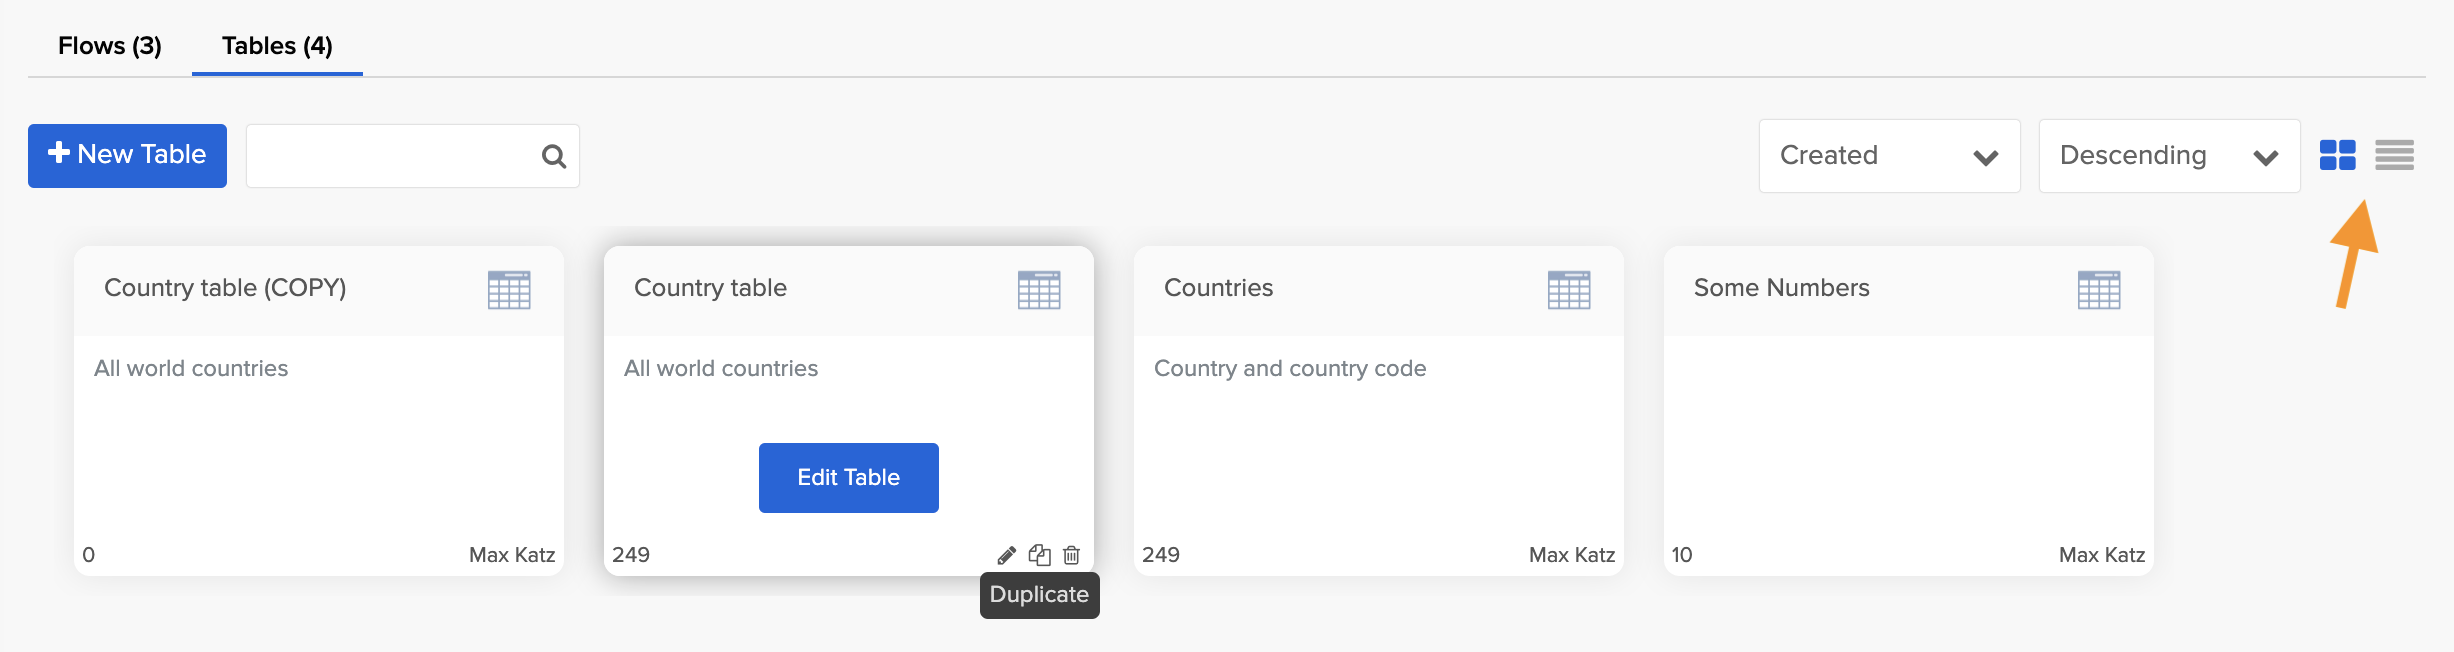Focus the table search input field
The height and width of the screenshot is (652, 2454).
point(392,156)
